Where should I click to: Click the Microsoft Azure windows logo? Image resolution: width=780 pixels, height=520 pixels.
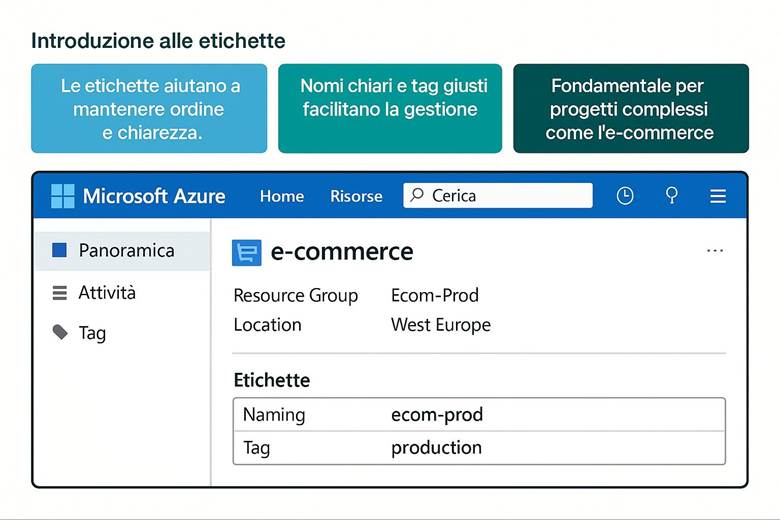point(63,196)
